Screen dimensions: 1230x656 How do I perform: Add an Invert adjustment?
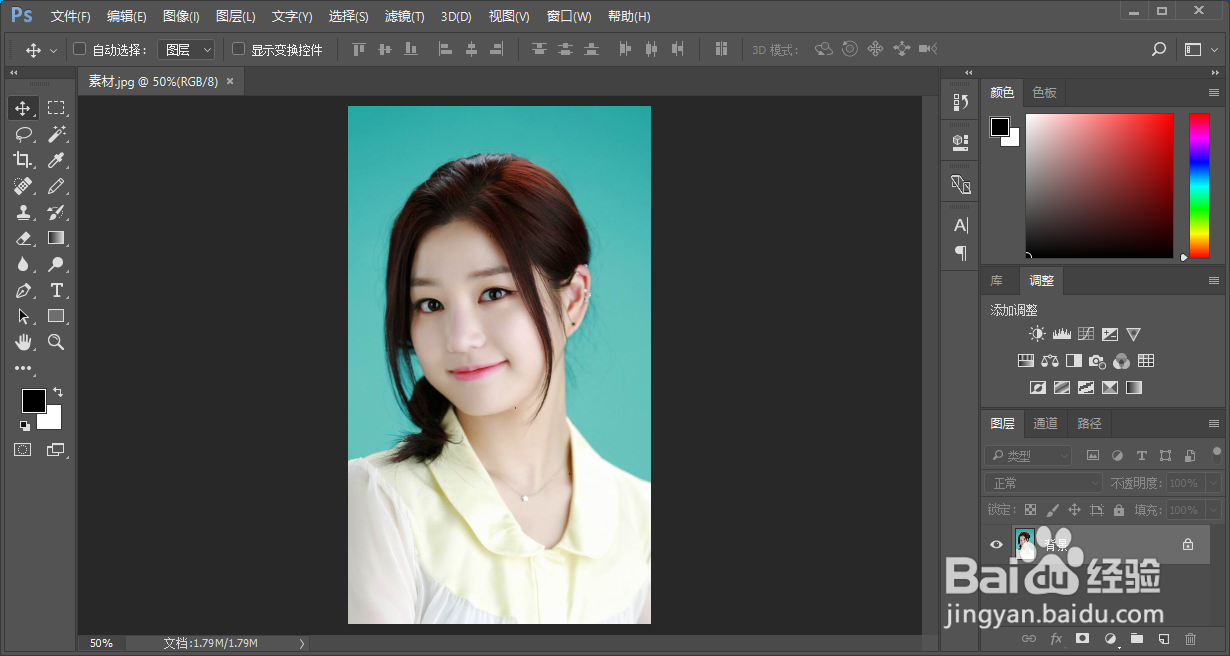pyautogui.click(x=1037, y=387)
